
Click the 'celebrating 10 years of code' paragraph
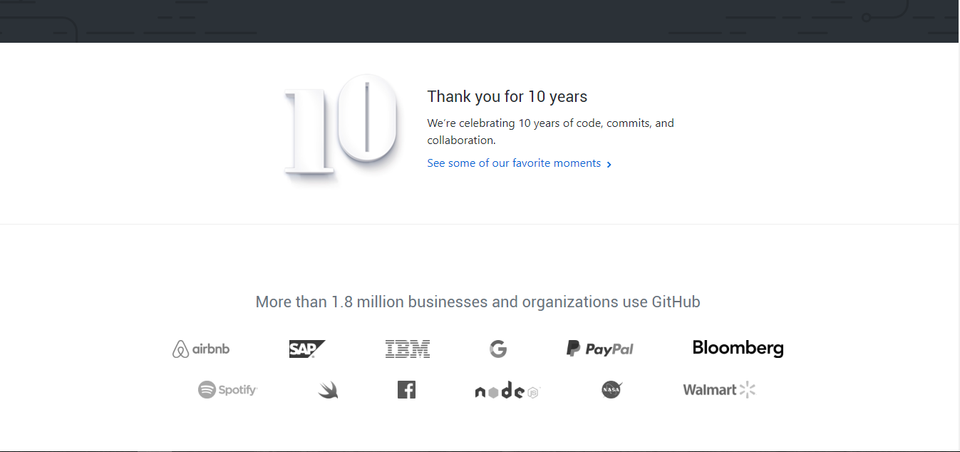point(550,131)
